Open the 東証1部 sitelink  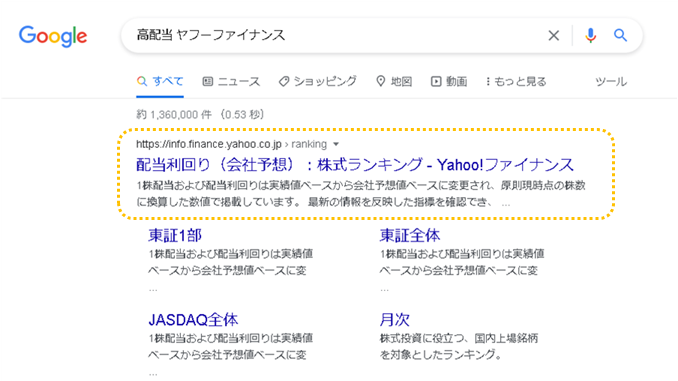(175, 235)
